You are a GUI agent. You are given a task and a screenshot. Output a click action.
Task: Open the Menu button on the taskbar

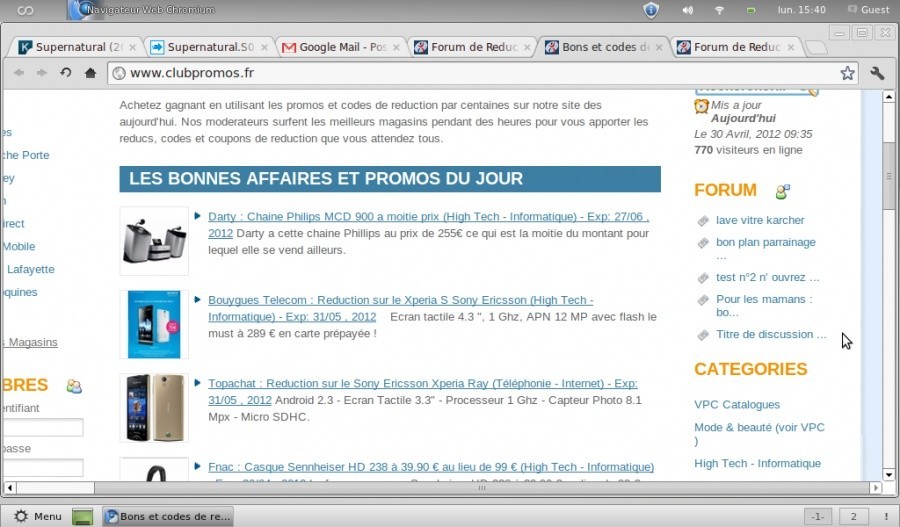37,517
